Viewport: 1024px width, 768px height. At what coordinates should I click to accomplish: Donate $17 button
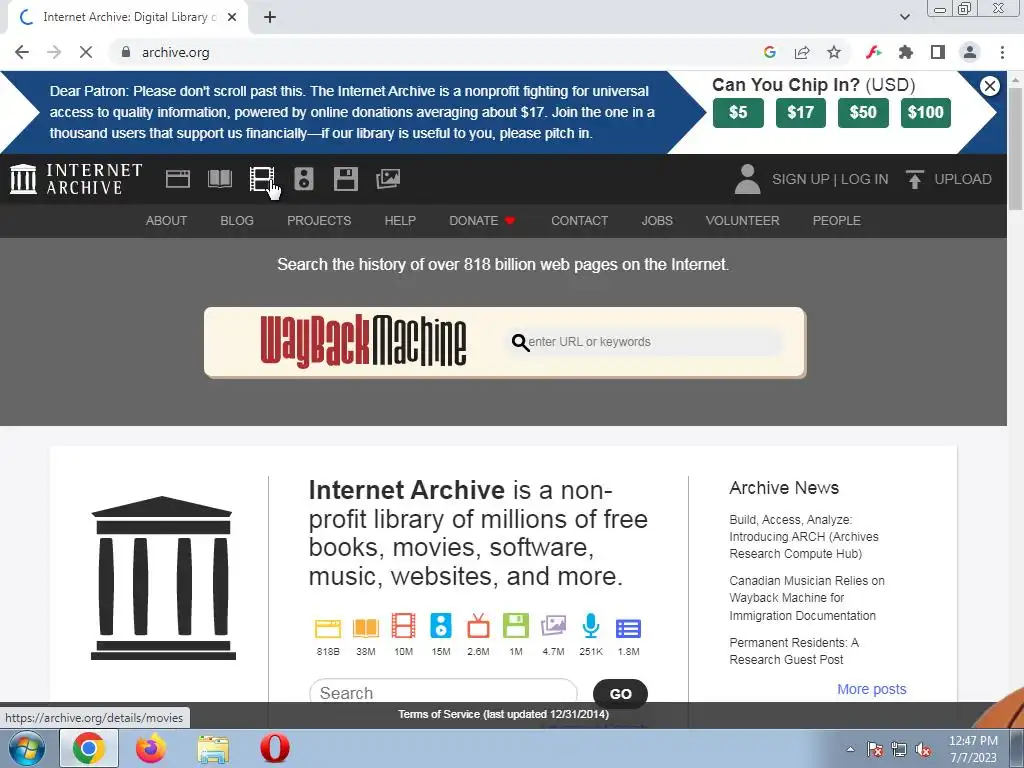(801, 112)
